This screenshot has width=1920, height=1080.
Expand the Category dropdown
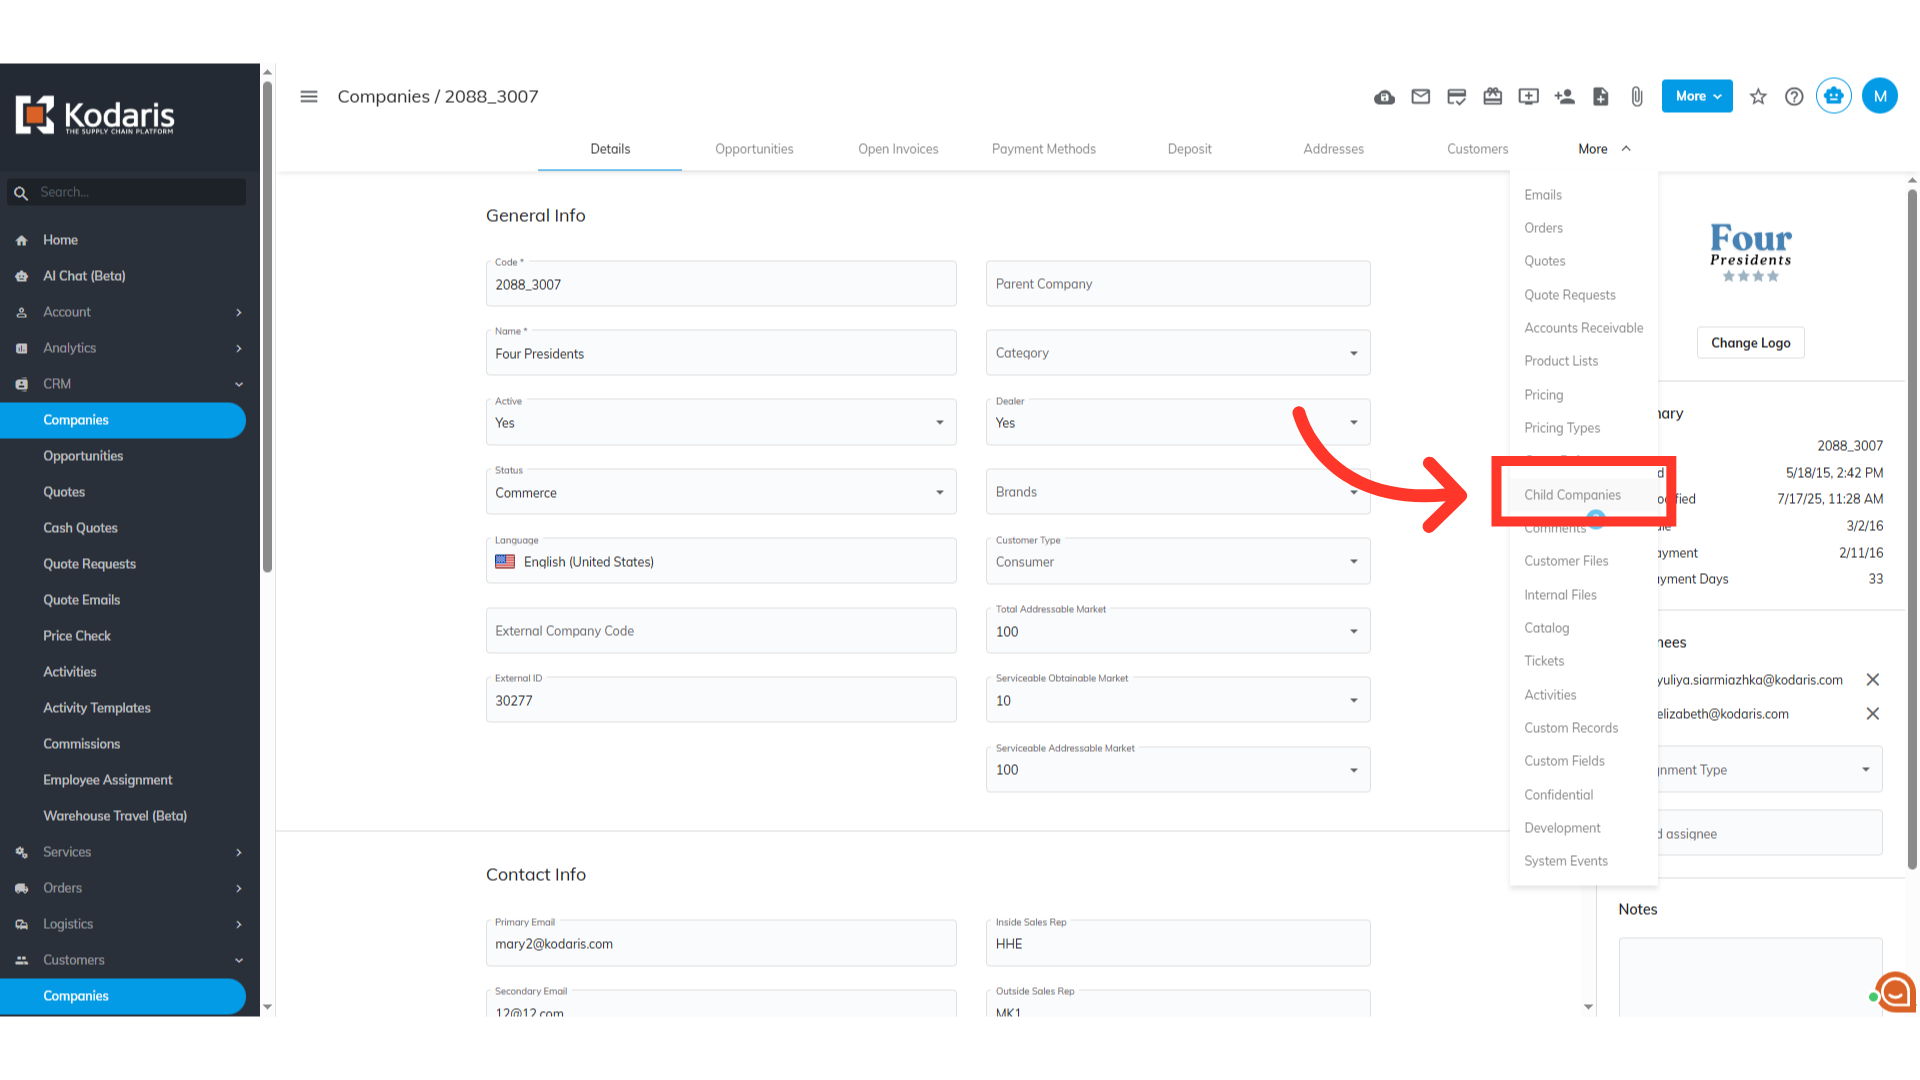pyautogui.click(x=1177, y=353)
